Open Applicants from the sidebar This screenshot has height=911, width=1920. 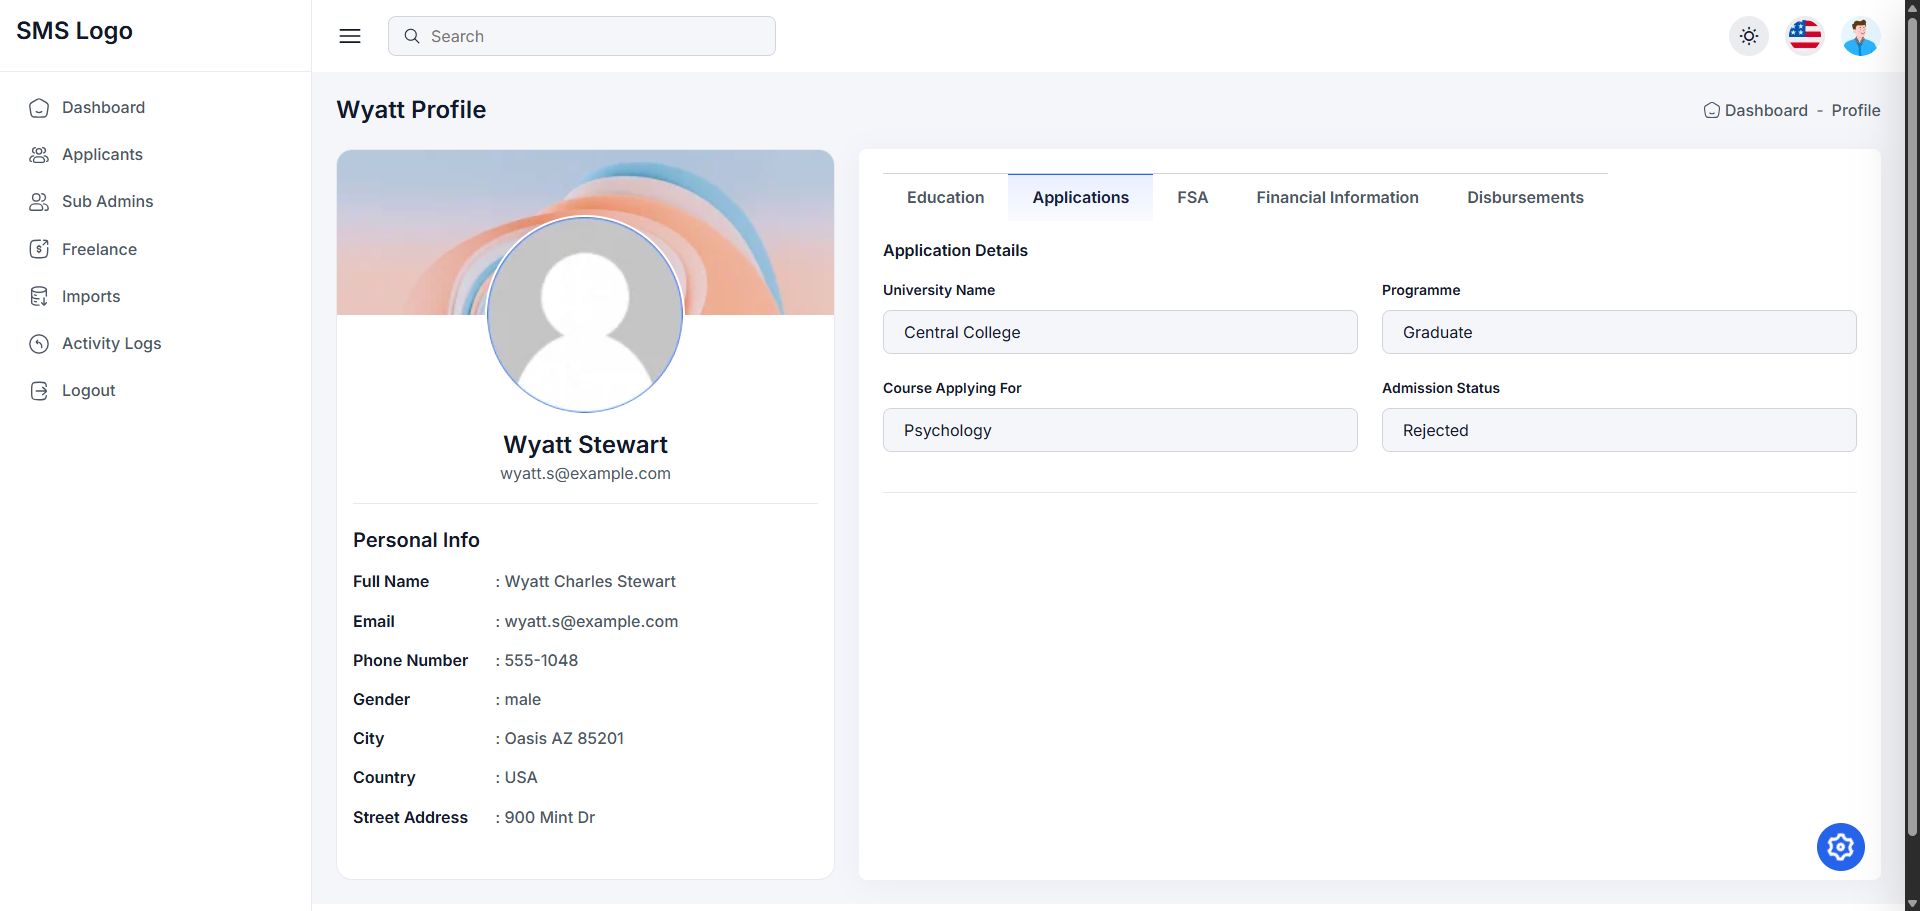tap(102, 155)
